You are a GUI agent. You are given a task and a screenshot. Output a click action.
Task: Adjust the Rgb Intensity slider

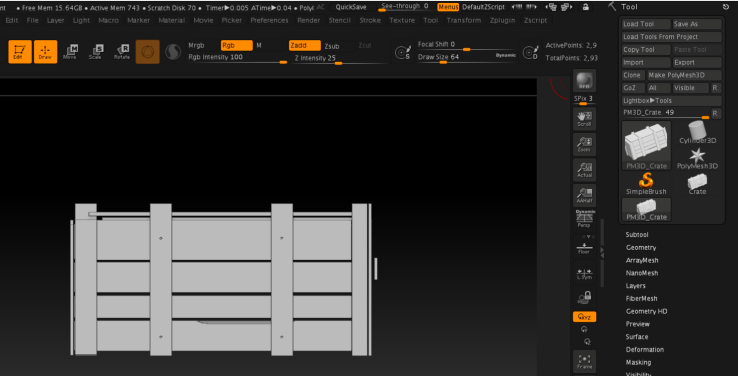pyautogui.click(x=237, y=58)
